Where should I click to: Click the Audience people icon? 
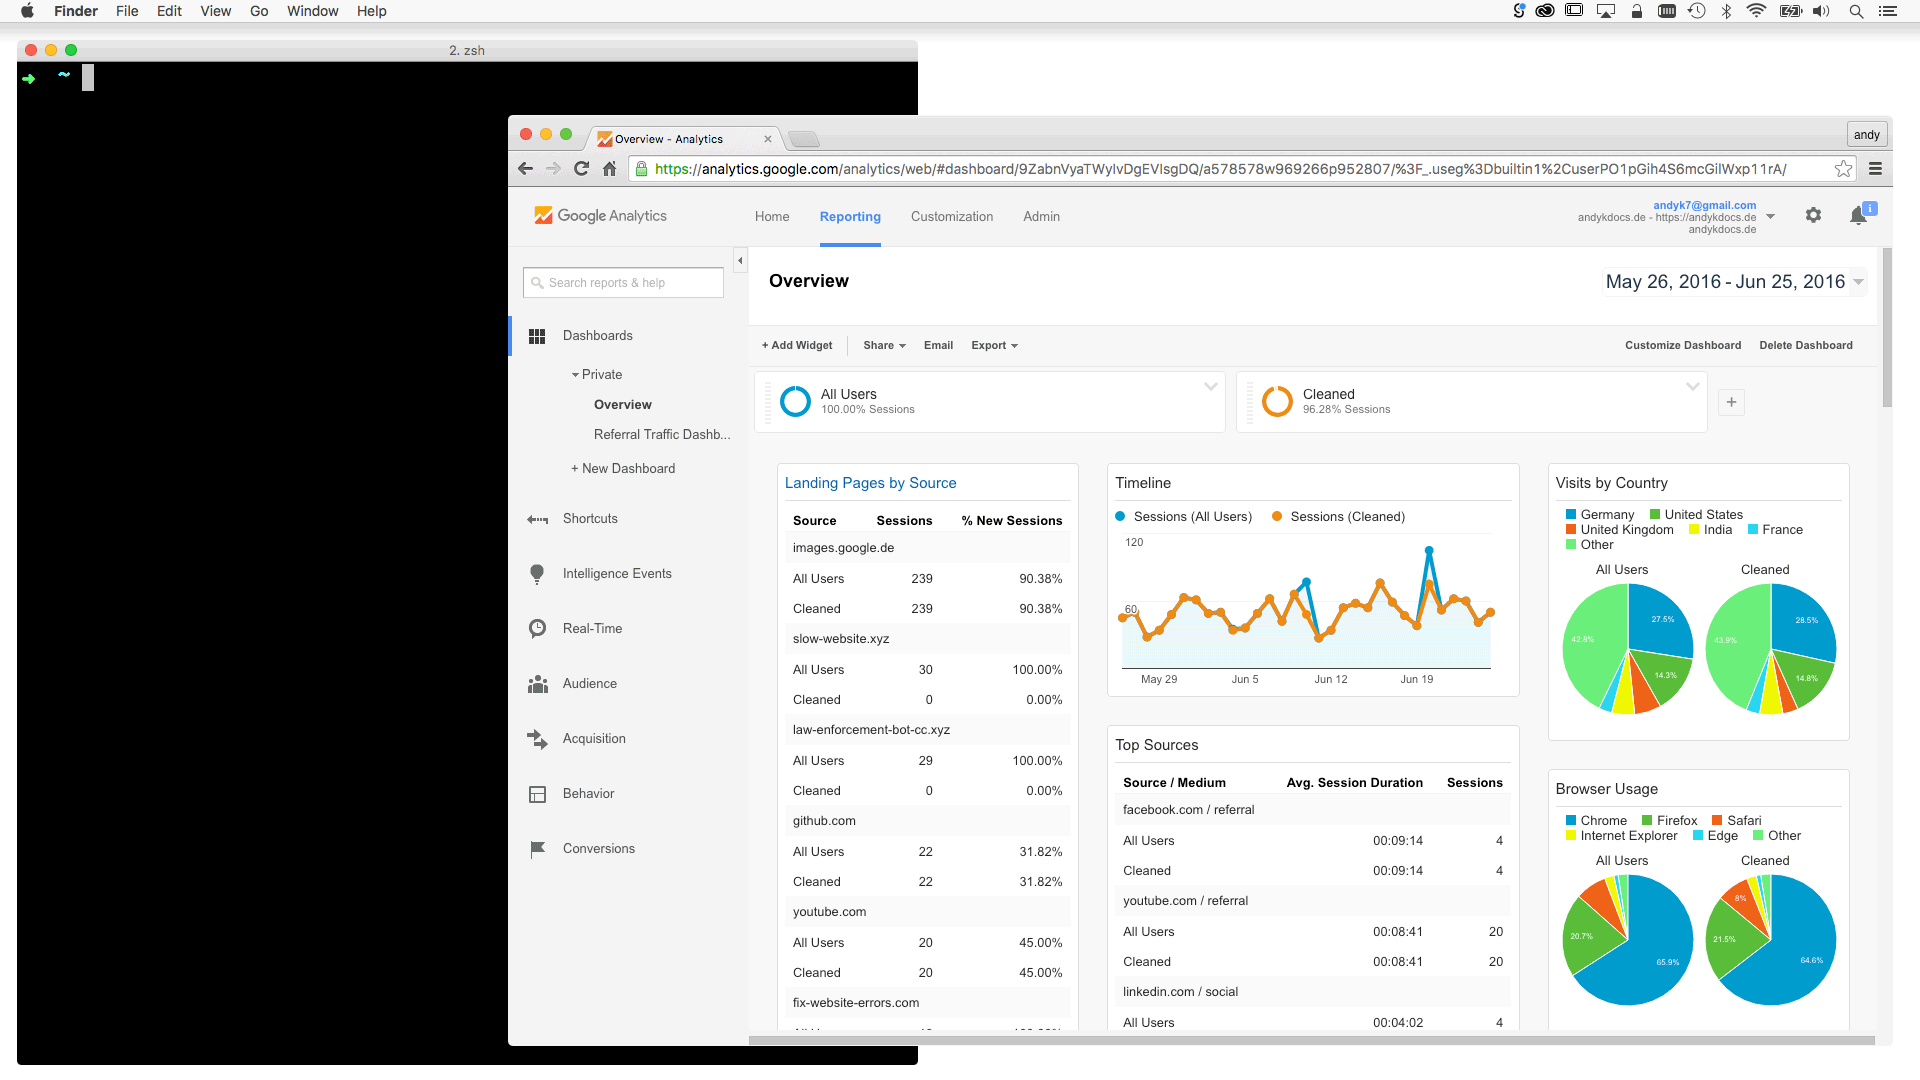537,684
